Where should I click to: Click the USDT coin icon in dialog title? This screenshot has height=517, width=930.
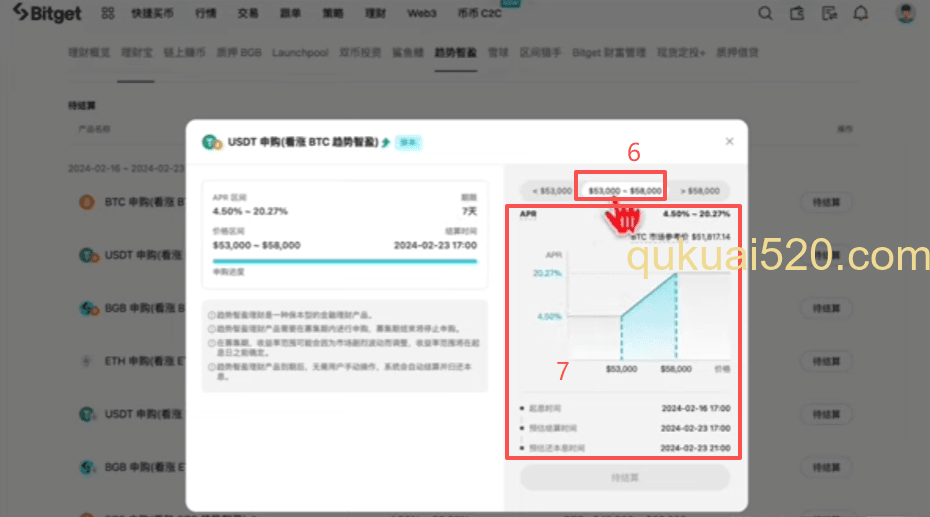click(x=212, y=142)
